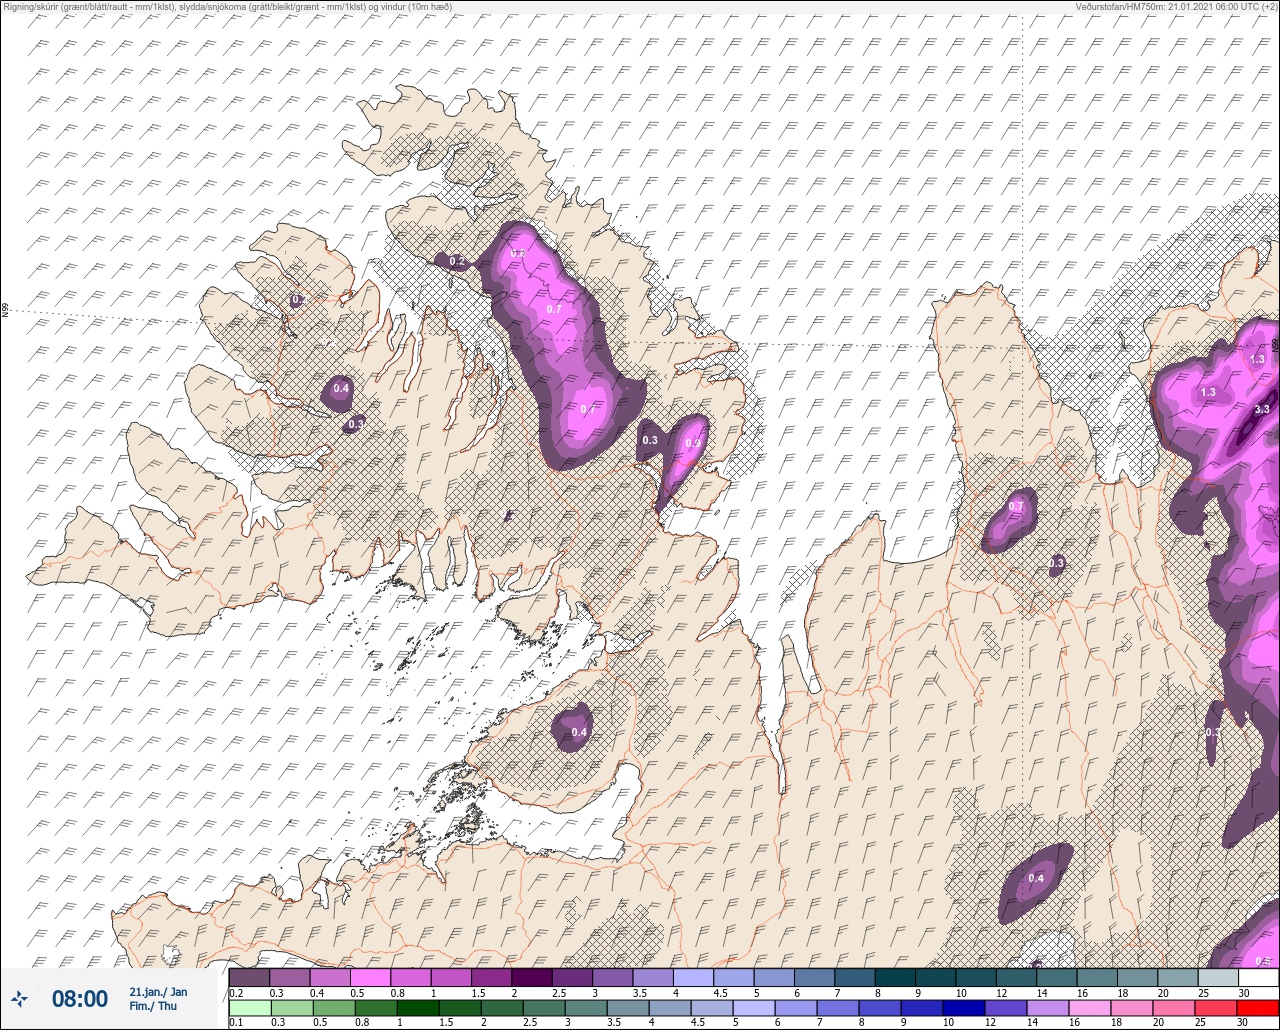Pick the deep blue lower swatch labeled 10
This screenshot has width=1280, height=1030.
(x=963, y=1008)
